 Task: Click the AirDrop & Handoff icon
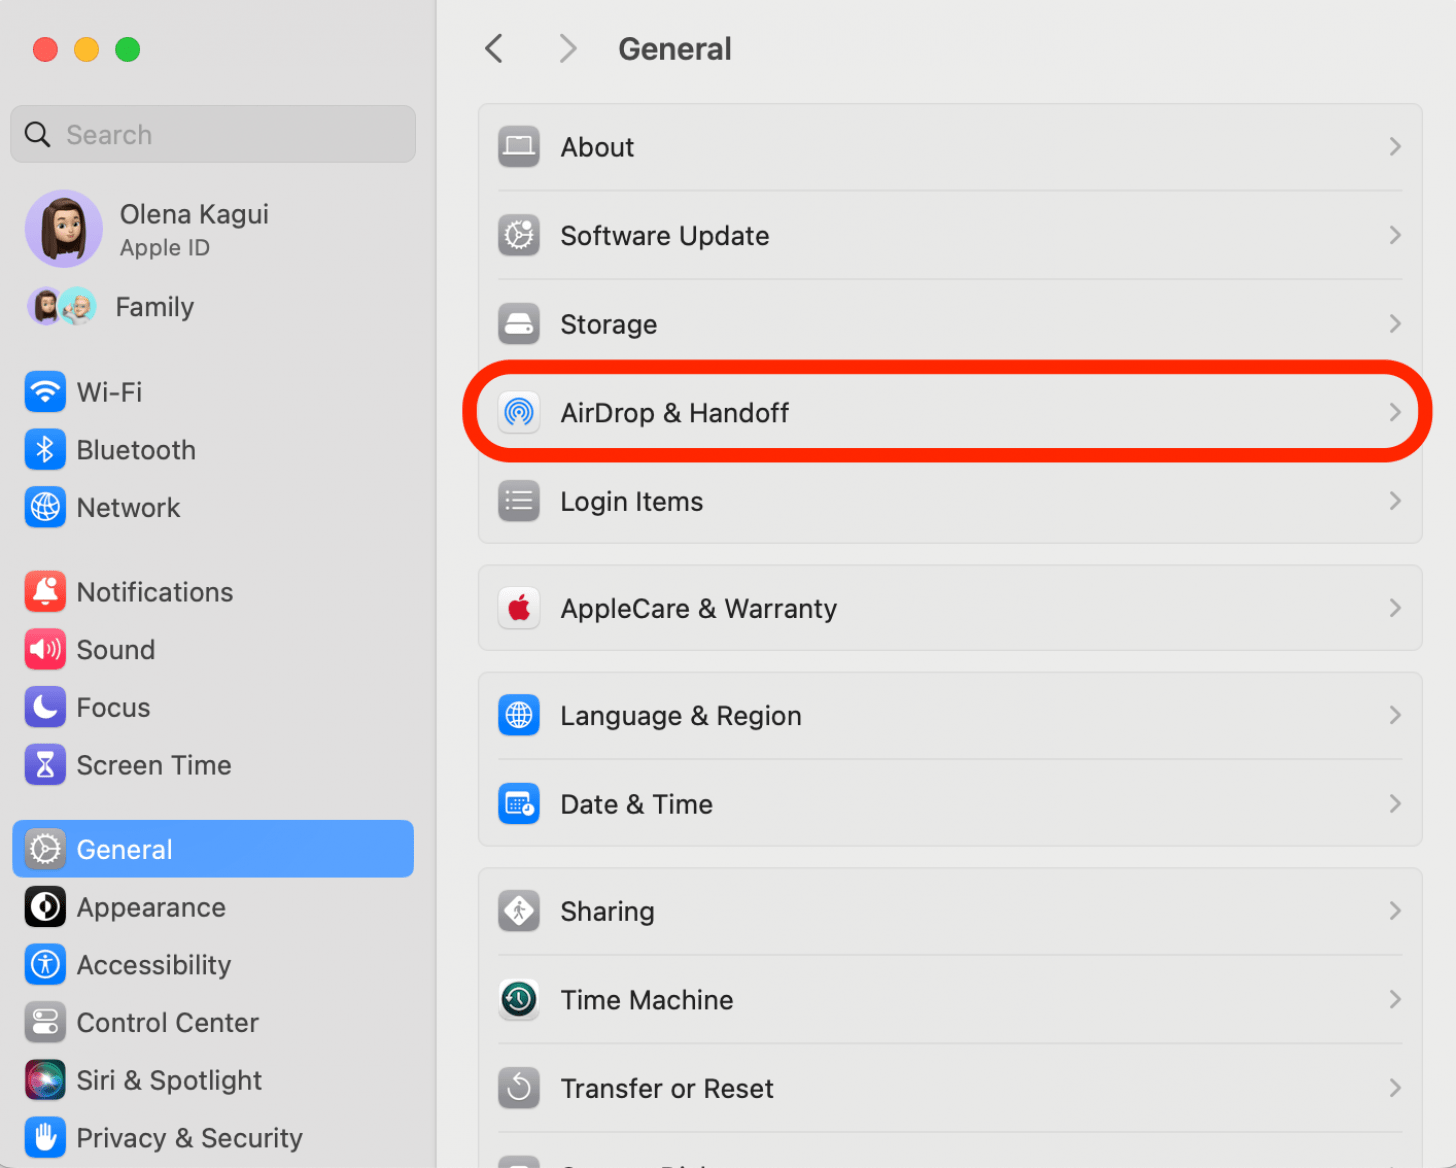[x=519, y=412]
